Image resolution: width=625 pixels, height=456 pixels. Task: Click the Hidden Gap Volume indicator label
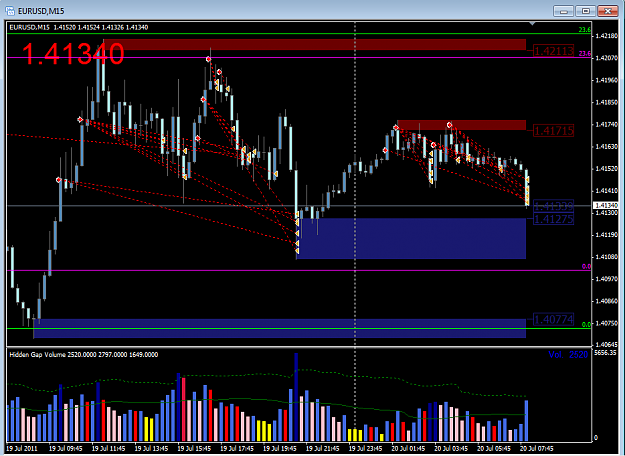pyautogui.click(x=84, y=355)
